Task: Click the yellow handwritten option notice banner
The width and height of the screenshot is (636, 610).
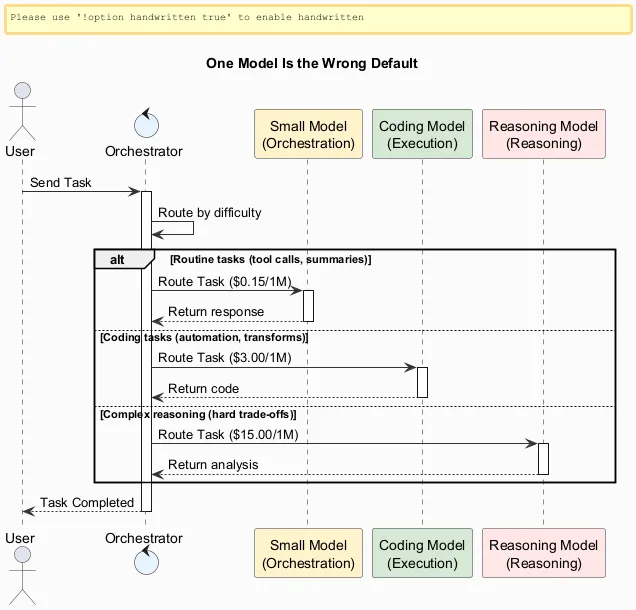Action: [318, 19]
